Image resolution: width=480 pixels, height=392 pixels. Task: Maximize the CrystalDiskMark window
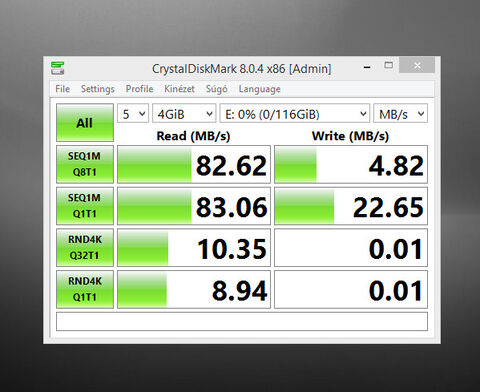[388, 65]
